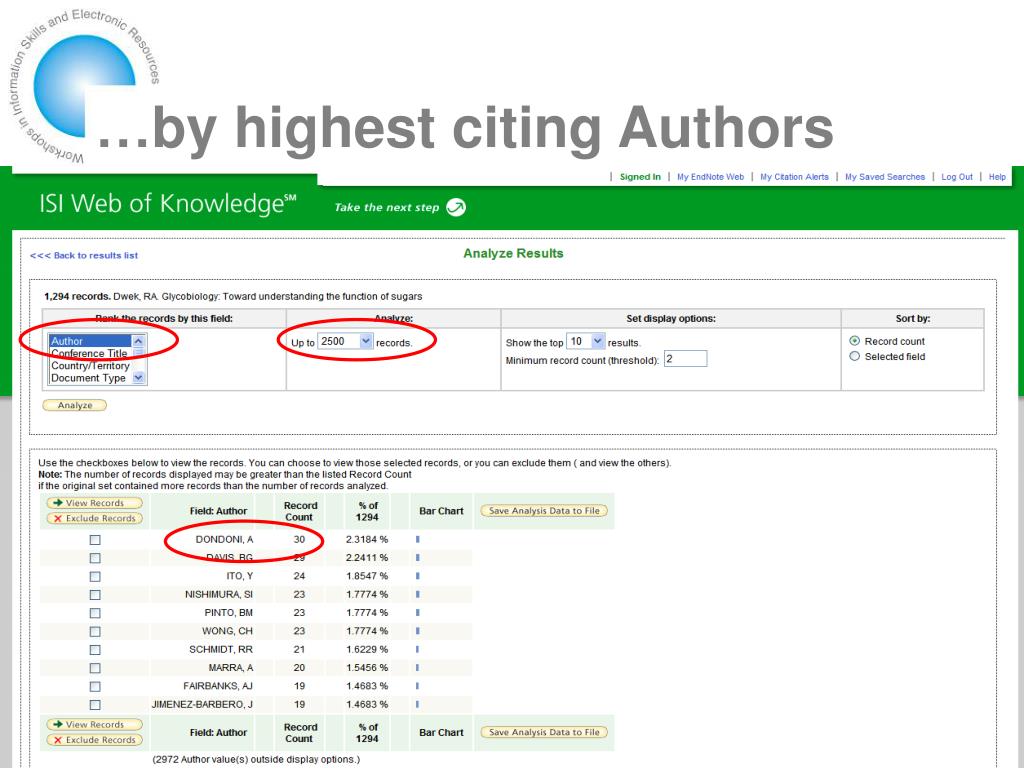This screenshot has width=1024, height=768.
Task: Click the bottom Exclude Records button
Action: click(x=95, y=740)
